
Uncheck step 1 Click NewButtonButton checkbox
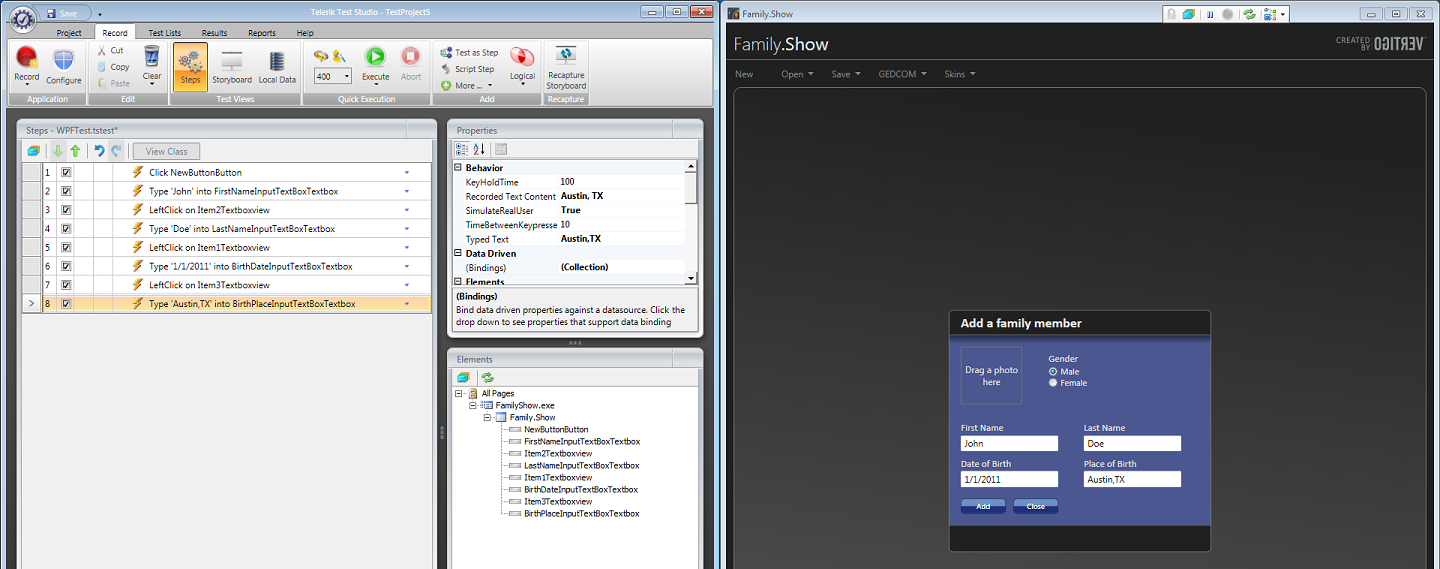click(67, 172)
